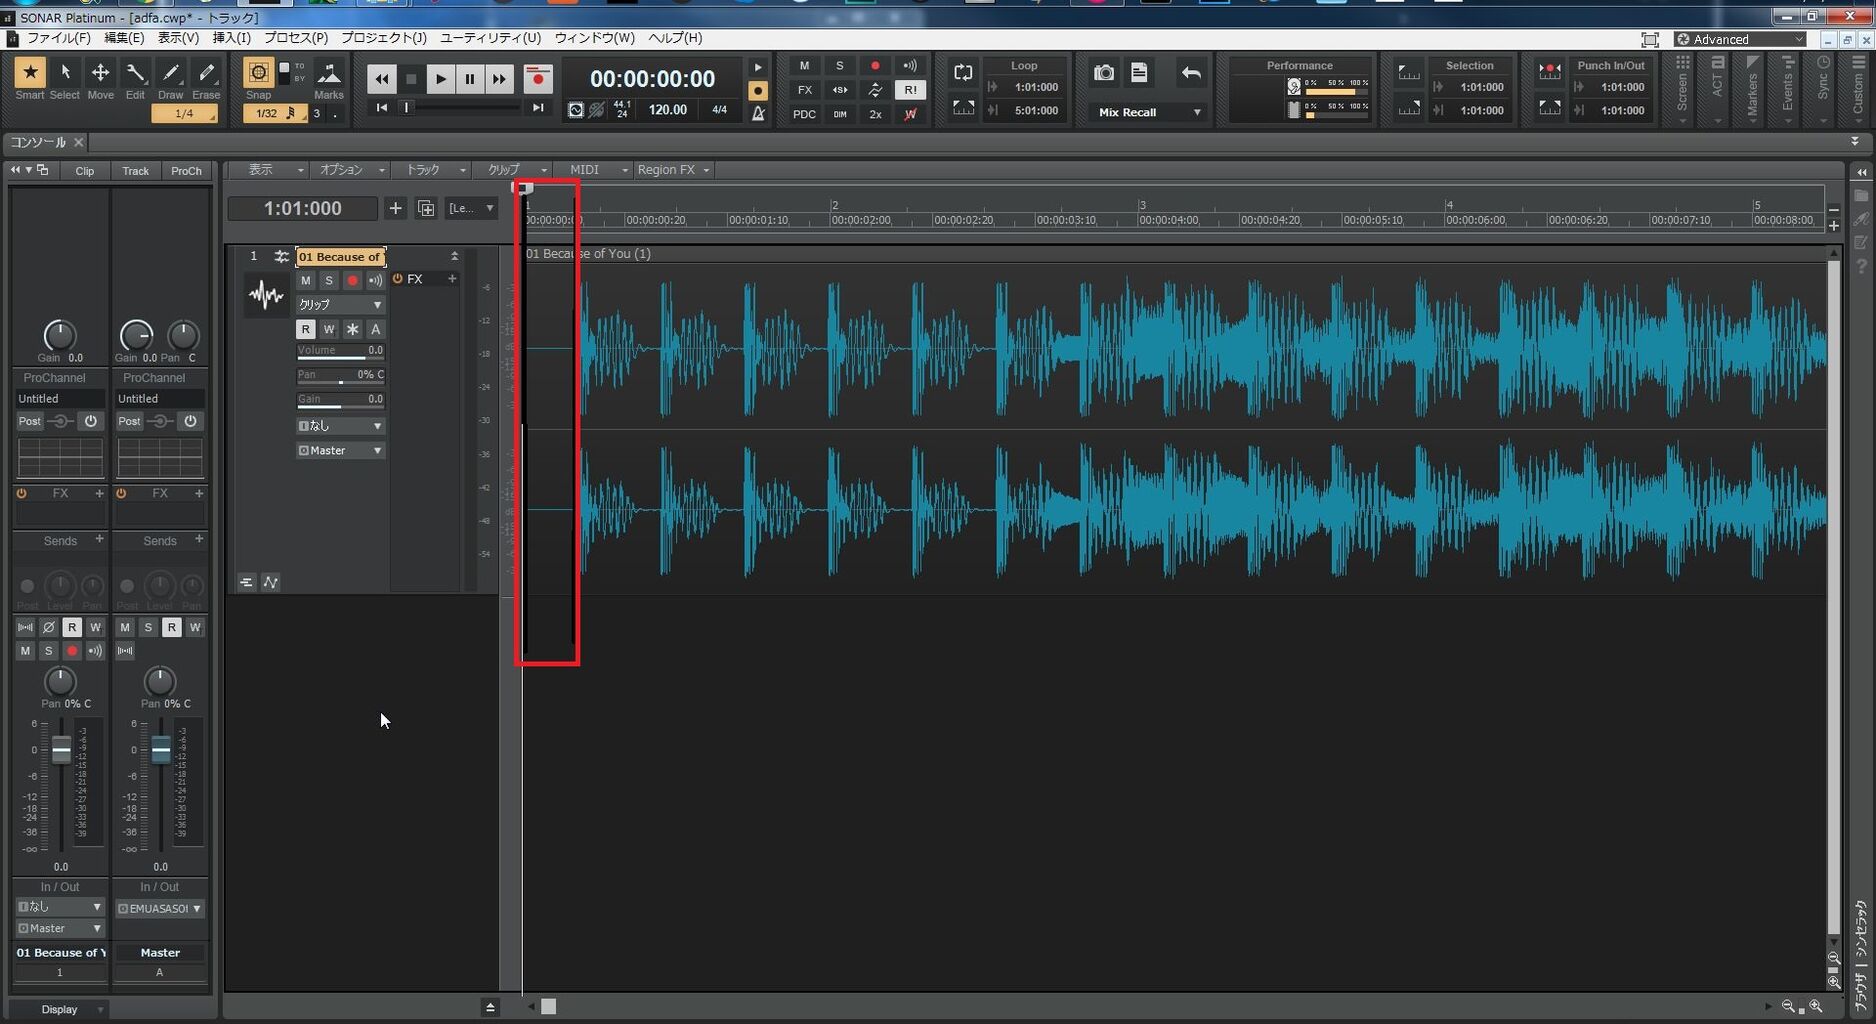Click the Rewind transport button

[381, 79]
